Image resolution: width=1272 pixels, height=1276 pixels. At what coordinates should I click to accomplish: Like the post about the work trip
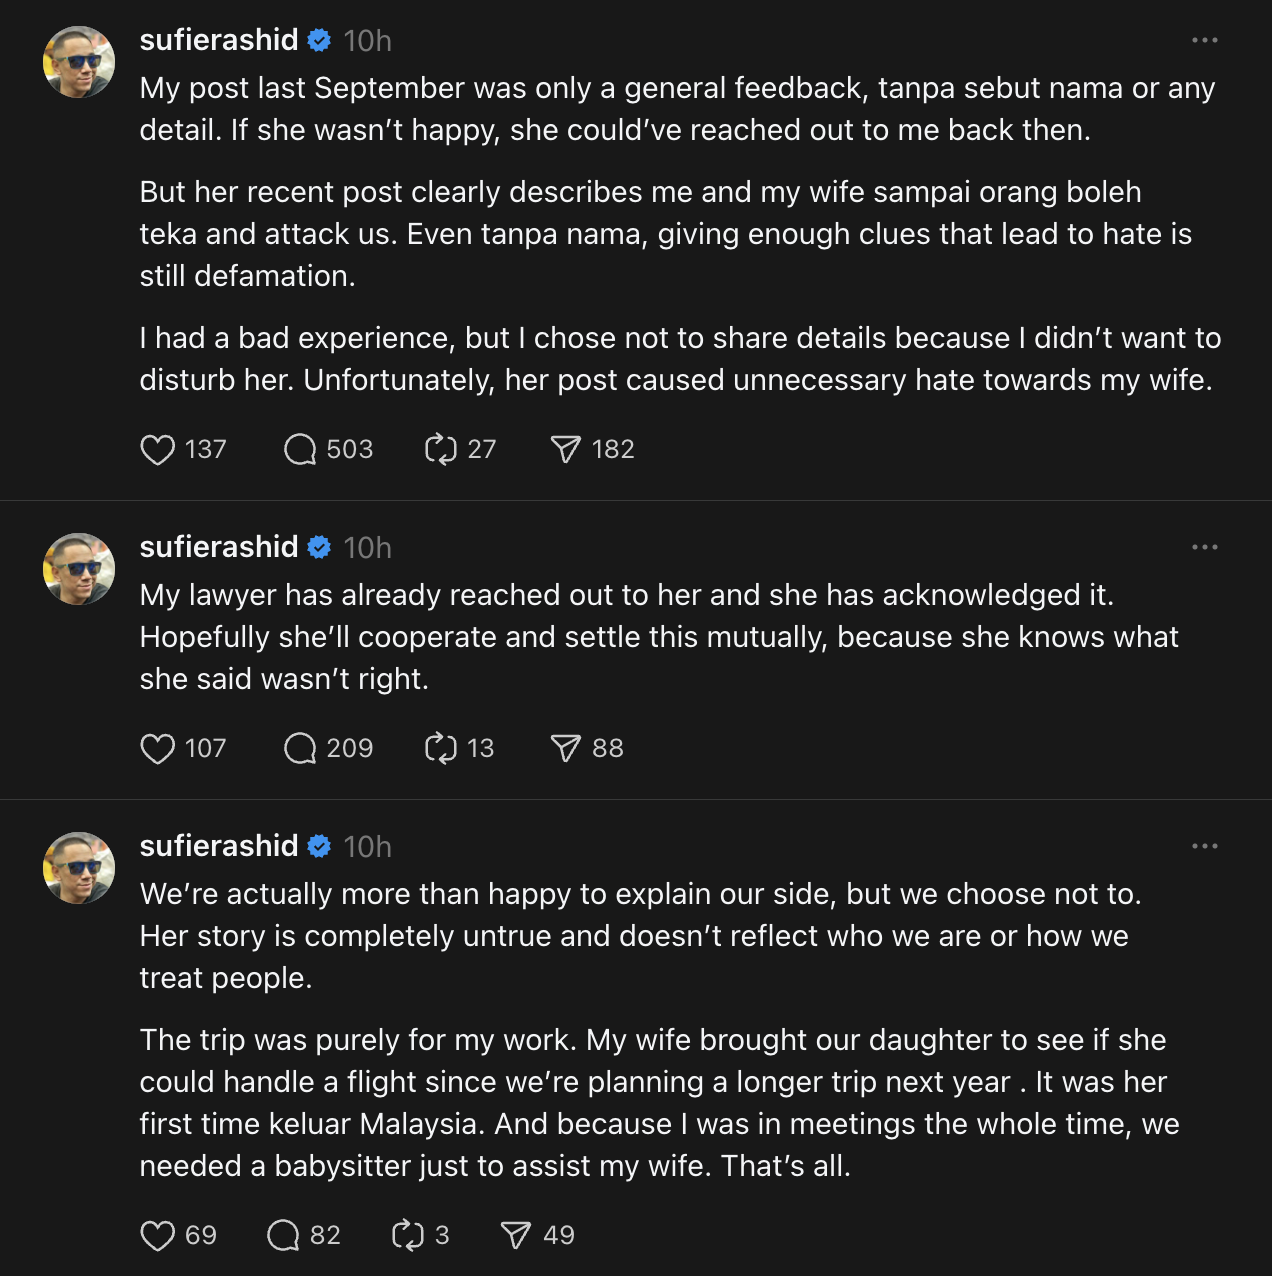pos(158,1236)
